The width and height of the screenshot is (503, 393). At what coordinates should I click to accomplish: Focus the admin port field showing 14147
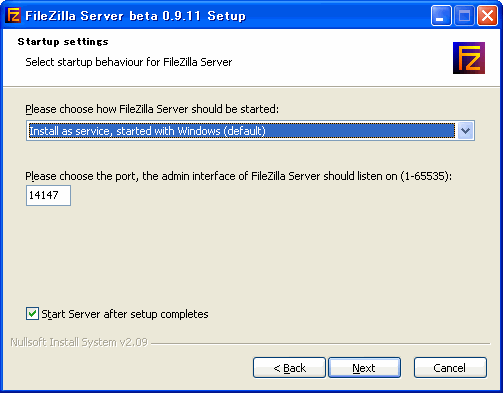click(48, 195)
